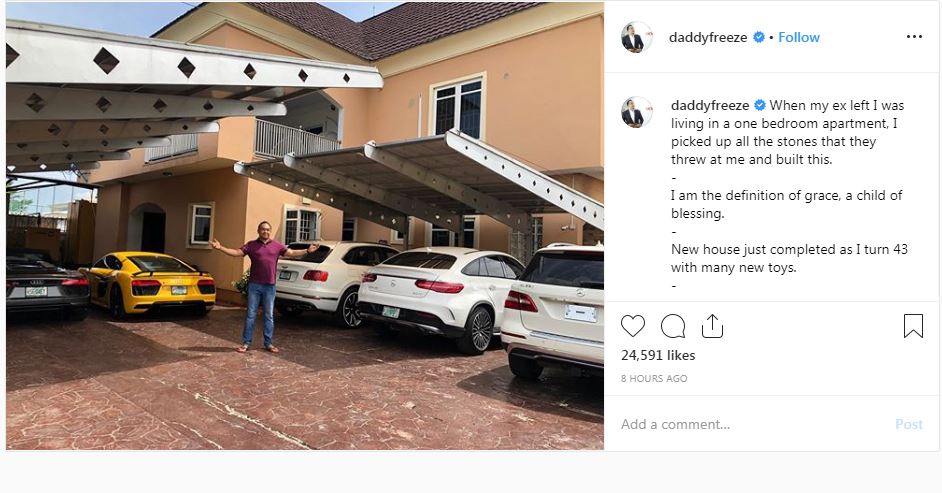Image resolution: width=942 pixels, height=493 pixels.
Task: Click the white Mercedes coupe SUV in the photo
Action: 440,297
